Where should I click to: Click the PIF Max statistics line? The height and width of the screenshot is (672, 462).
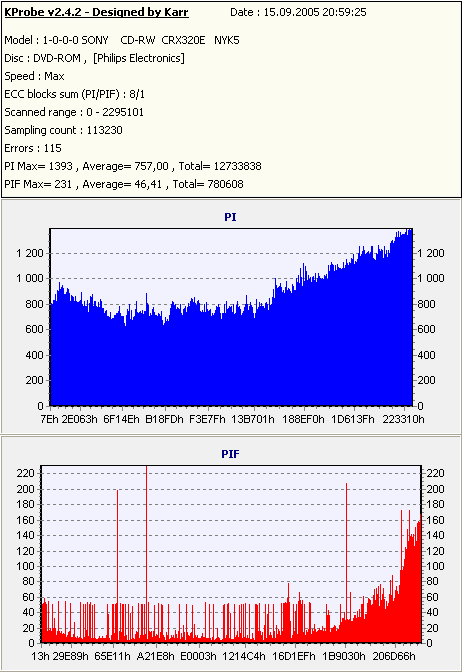[x=124, y=184]
